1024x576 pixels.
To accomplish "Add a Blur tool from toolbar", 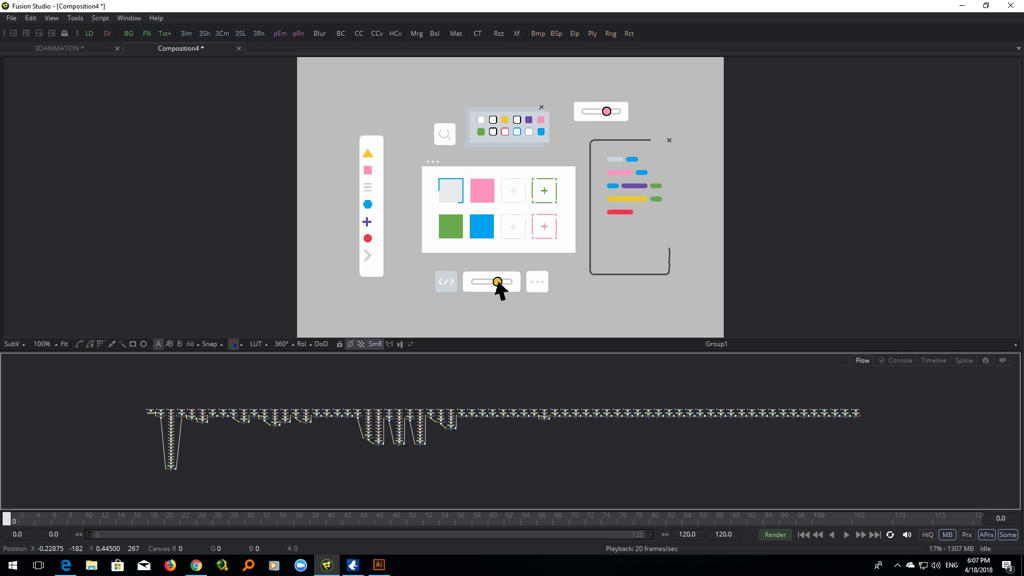I will point(319,34).
